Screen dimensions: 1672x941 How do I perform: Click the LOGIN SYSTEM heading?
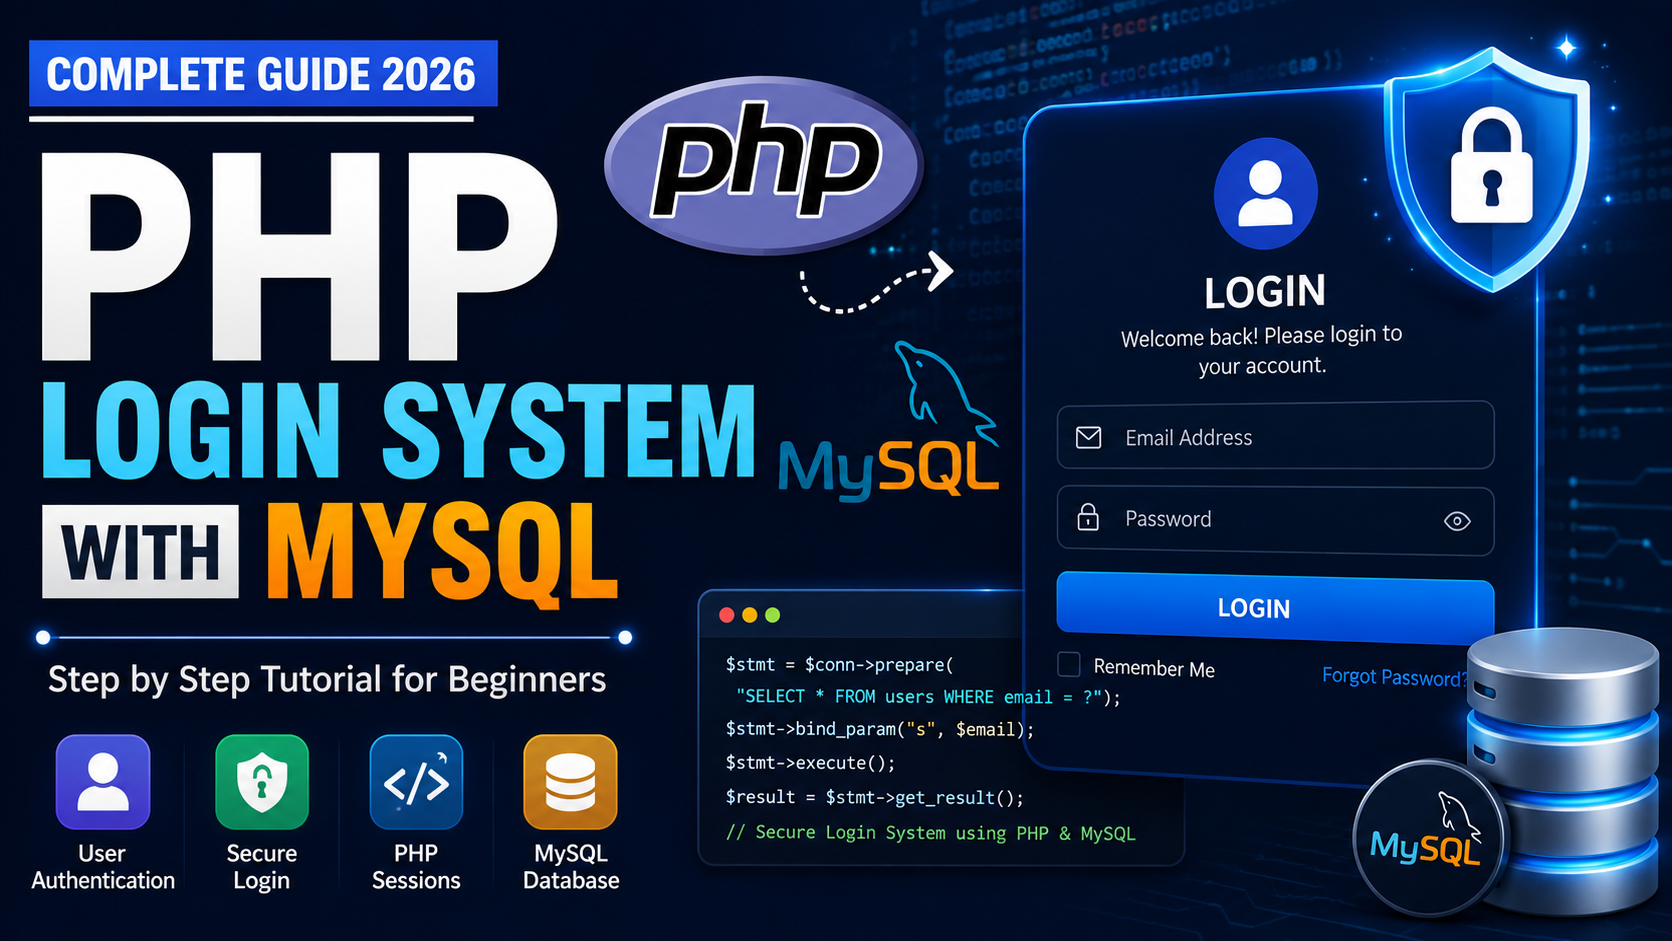click(398, 432)
